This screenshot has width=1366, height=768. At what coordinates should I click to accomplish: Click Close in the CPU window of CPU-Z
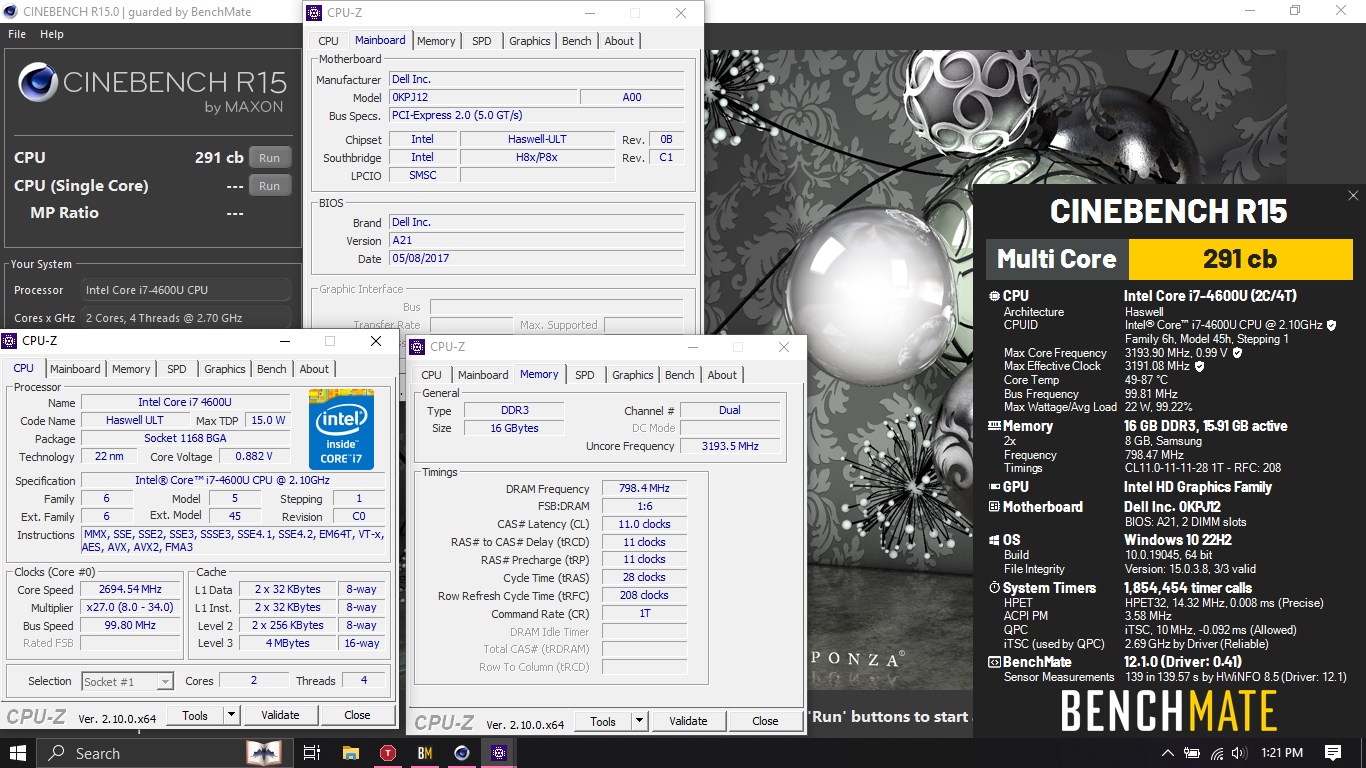click(357, 715)
